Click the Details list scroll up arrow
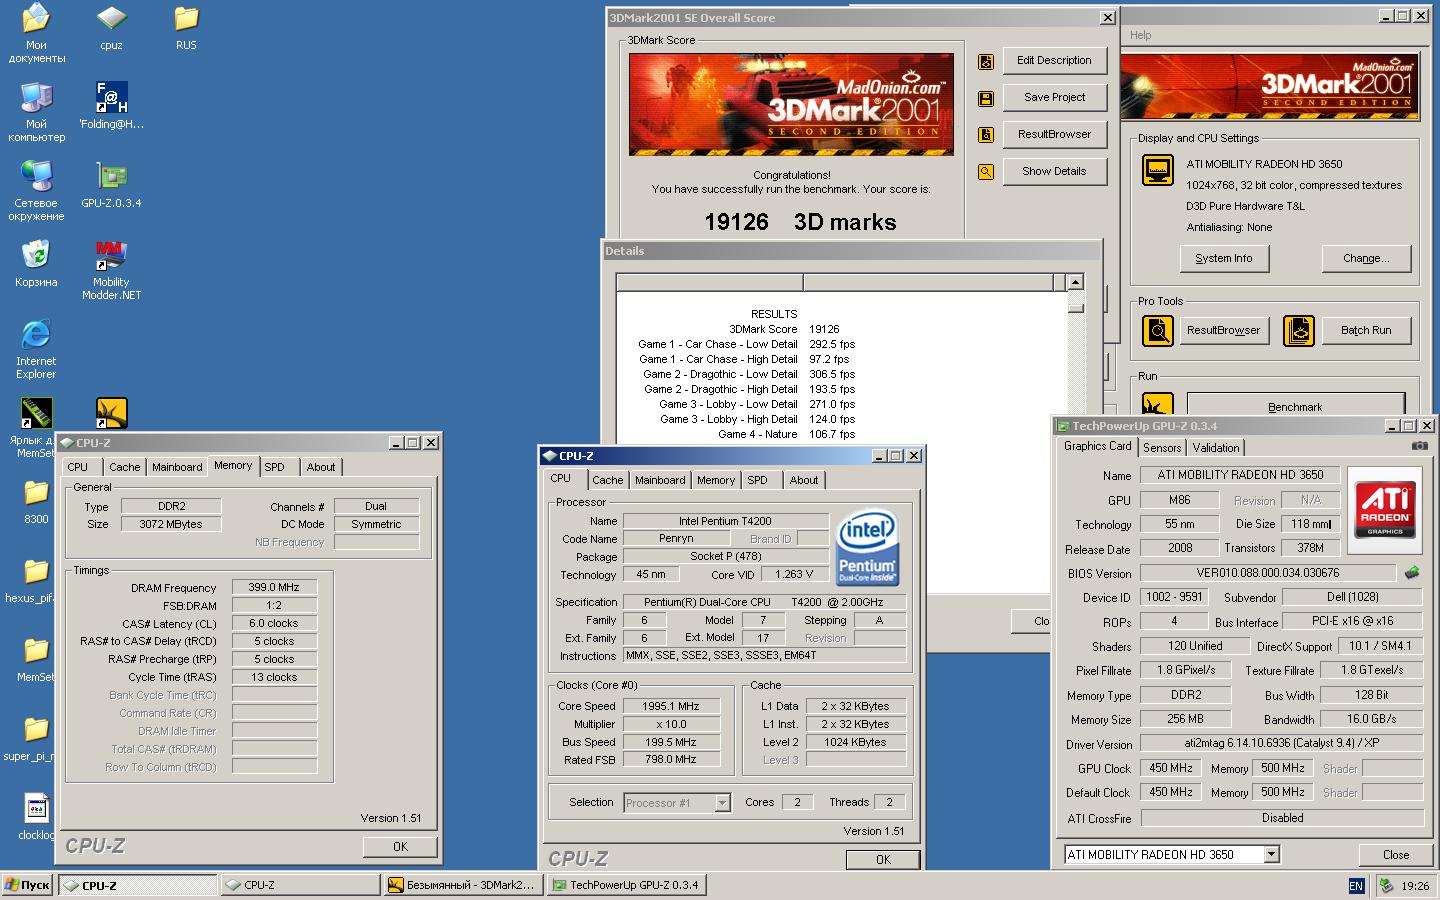This screenshot has height=900, width=1440. (1075, 283)
